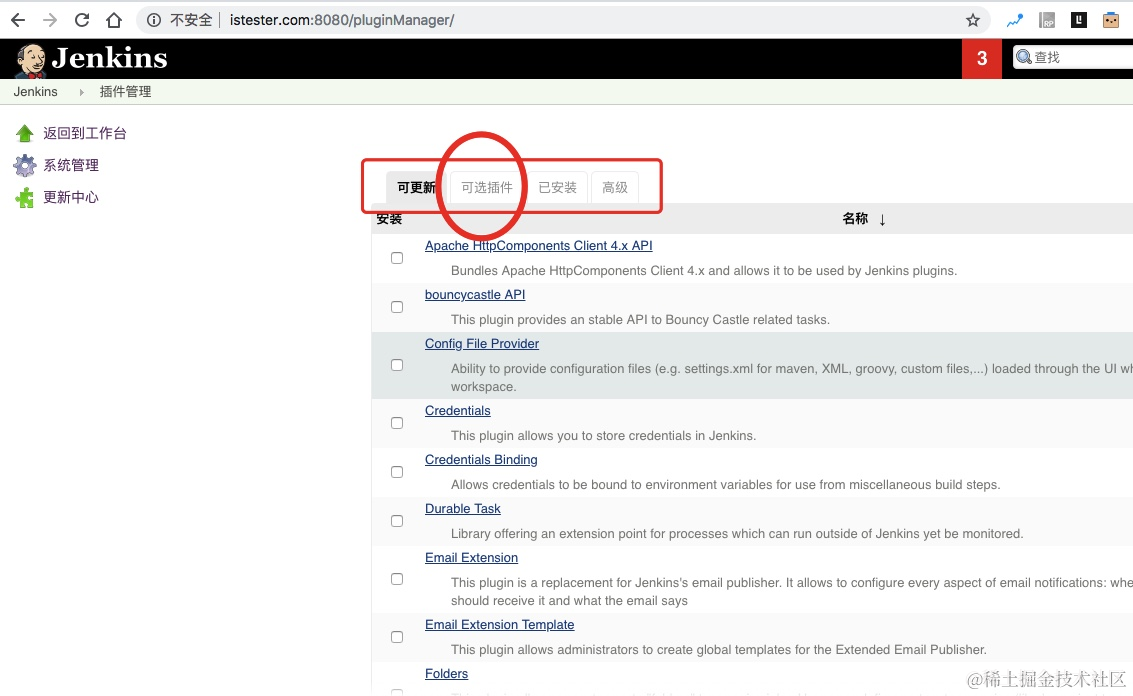Click the Jenkins breadcrumb link
Viewport: 1133px width, 696px height.
pyautogui.click(x=35, y=92)
